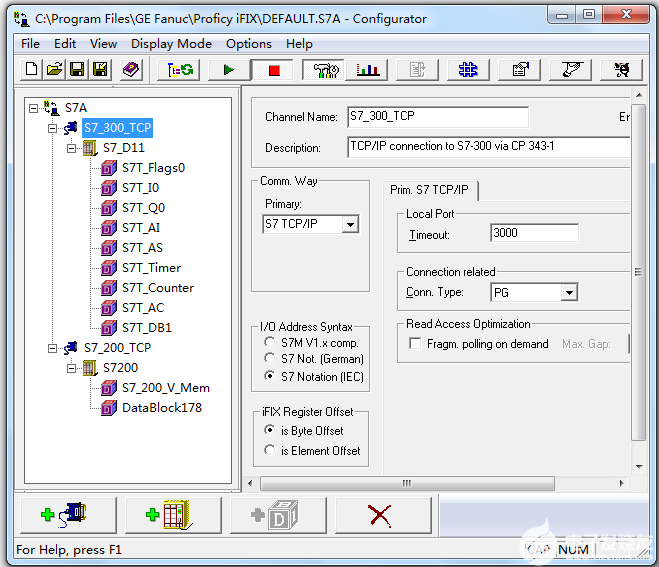The image size is (659, 567).
Task: Collapse the S7200 device node
Action: (x=71, y=369)
